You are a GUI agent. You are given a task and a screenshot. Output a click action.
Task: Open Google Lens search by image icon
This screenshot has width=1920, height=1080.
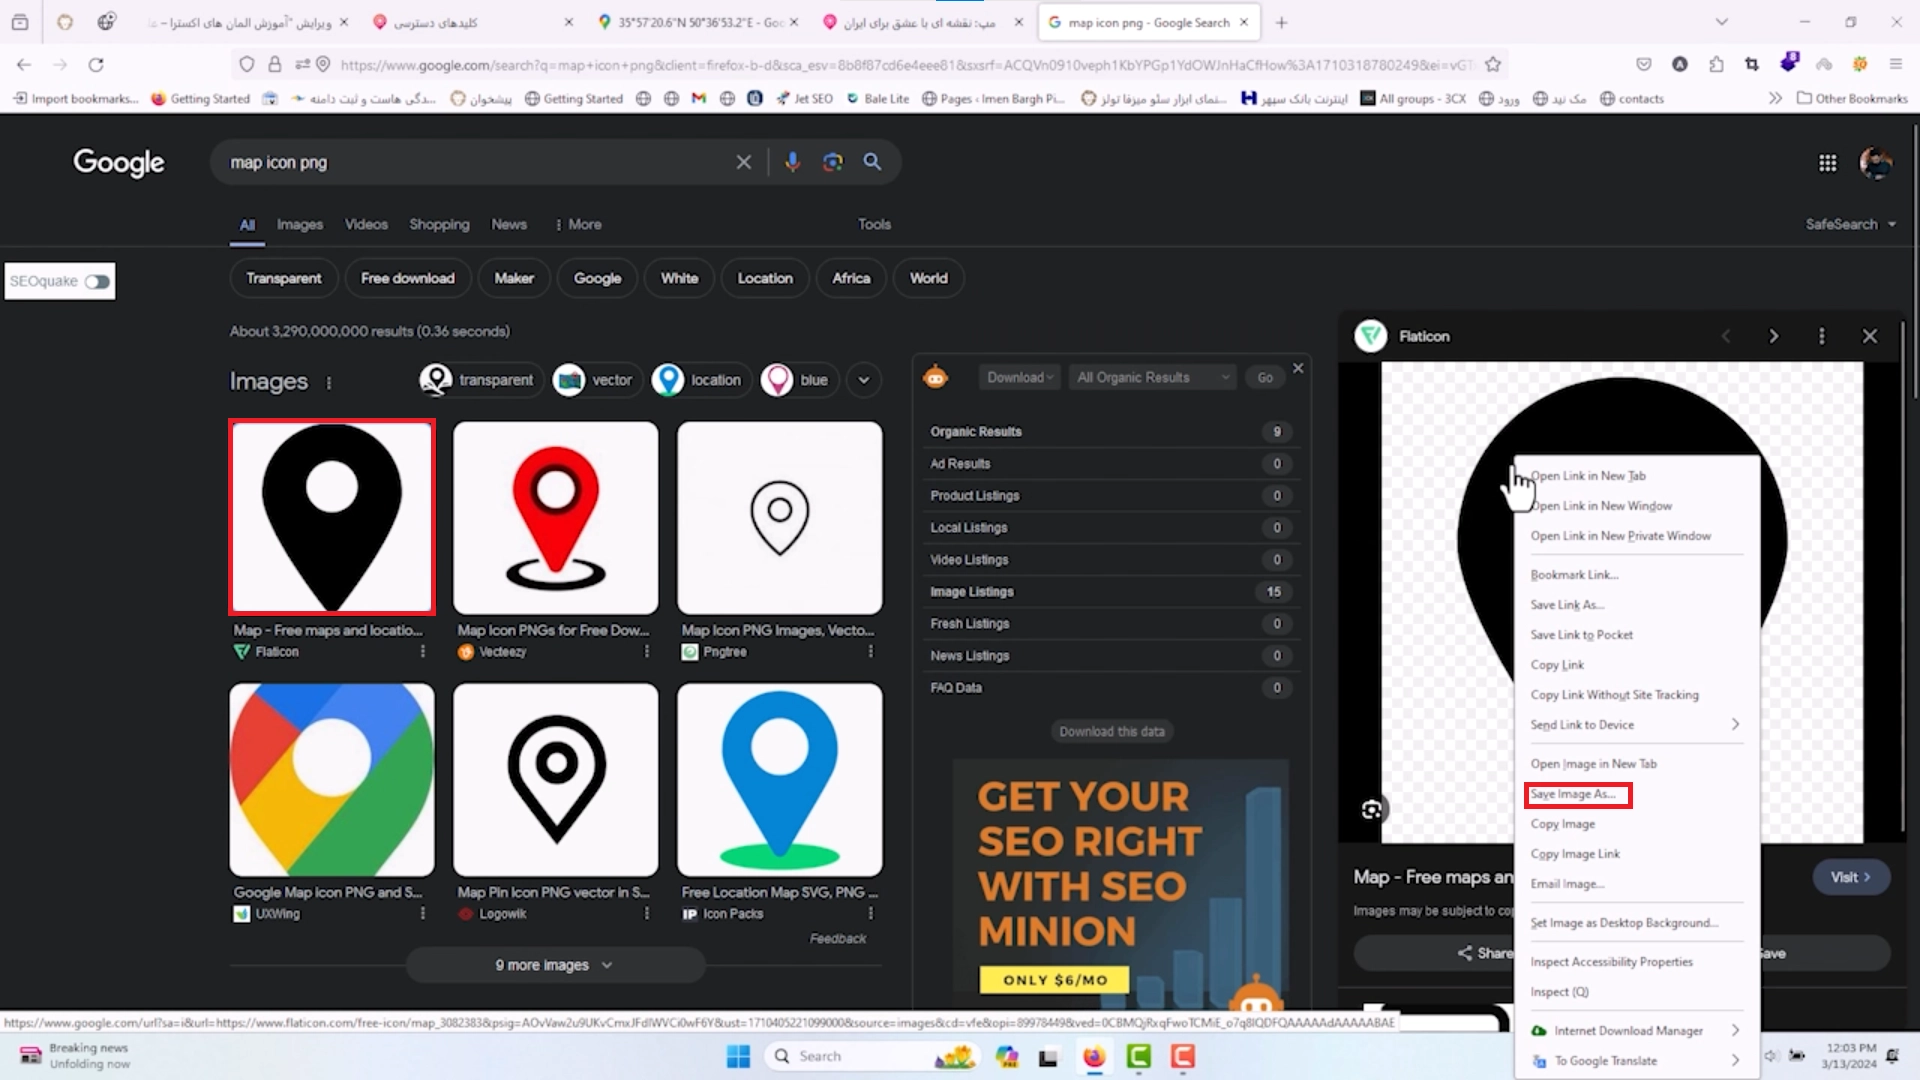[832, 162]
